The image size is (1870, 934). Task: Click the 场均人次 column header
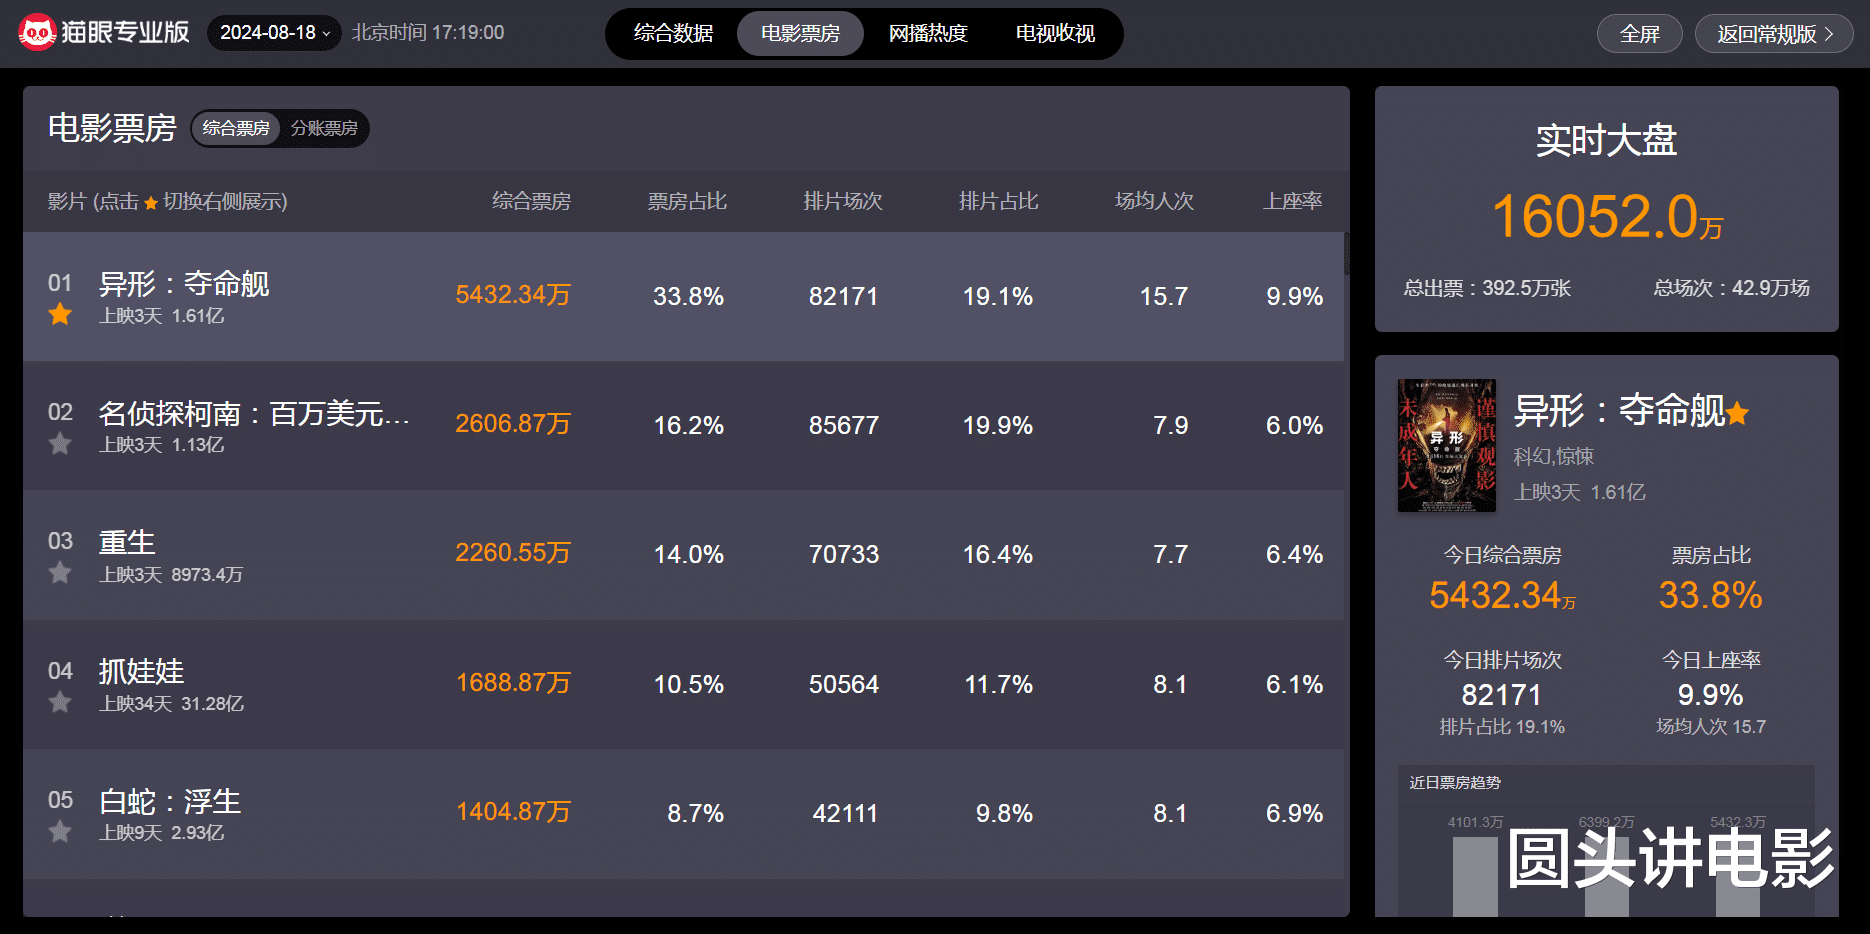(1155, 201)
